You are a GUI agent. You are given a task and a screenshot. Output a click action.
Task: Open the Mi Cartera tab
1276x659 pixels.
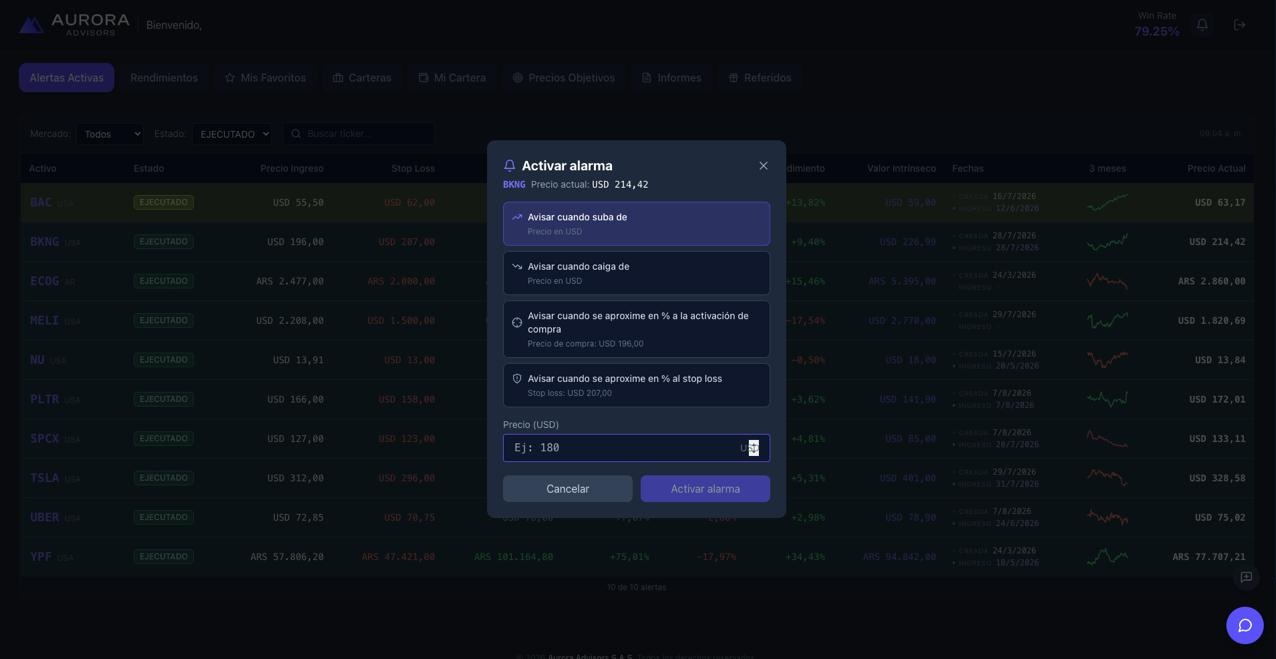tap(452, 78)
